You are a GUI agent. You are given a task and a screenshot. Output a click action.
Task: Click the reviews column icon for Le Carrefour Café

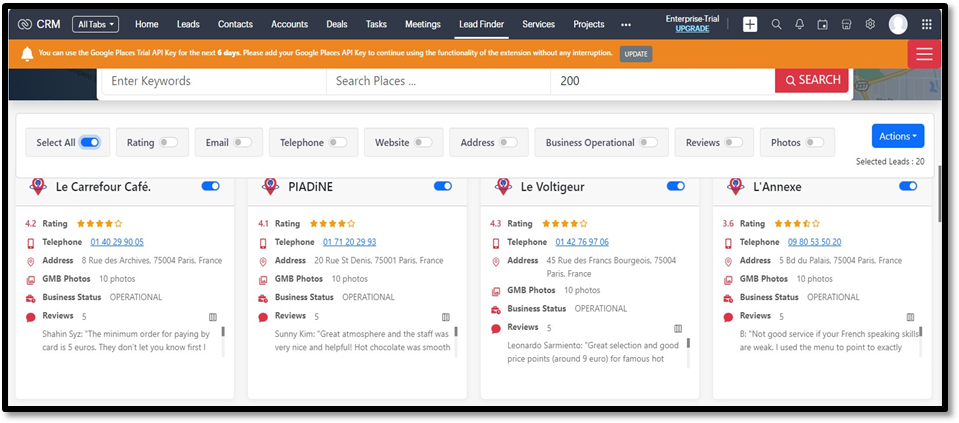(x=213, y=317)
